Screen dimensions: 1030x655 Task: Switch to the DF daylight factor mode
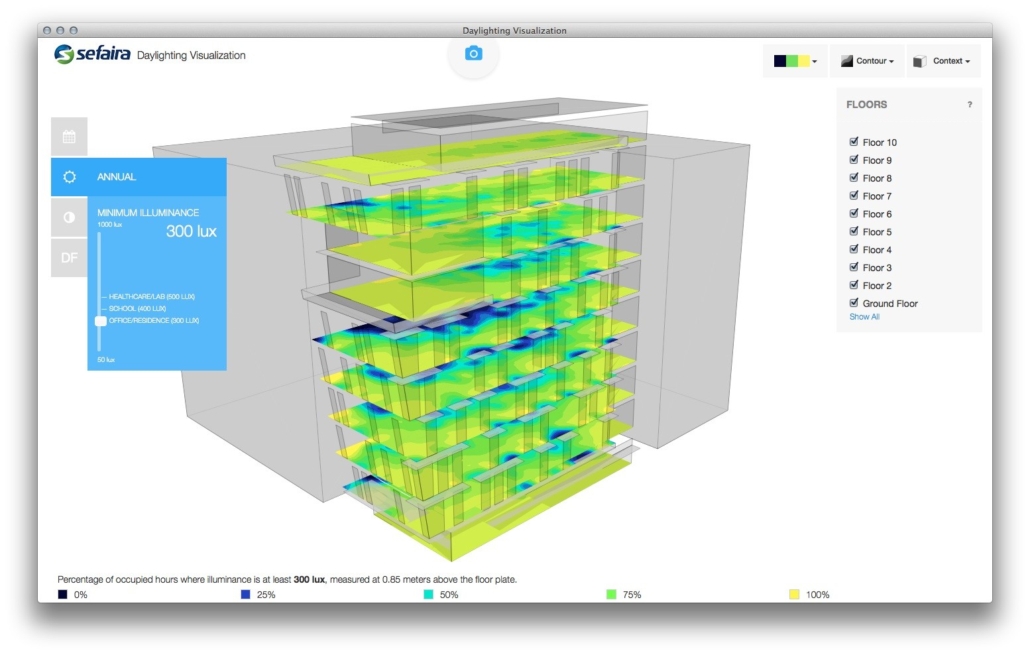click(x=69, y=258)
